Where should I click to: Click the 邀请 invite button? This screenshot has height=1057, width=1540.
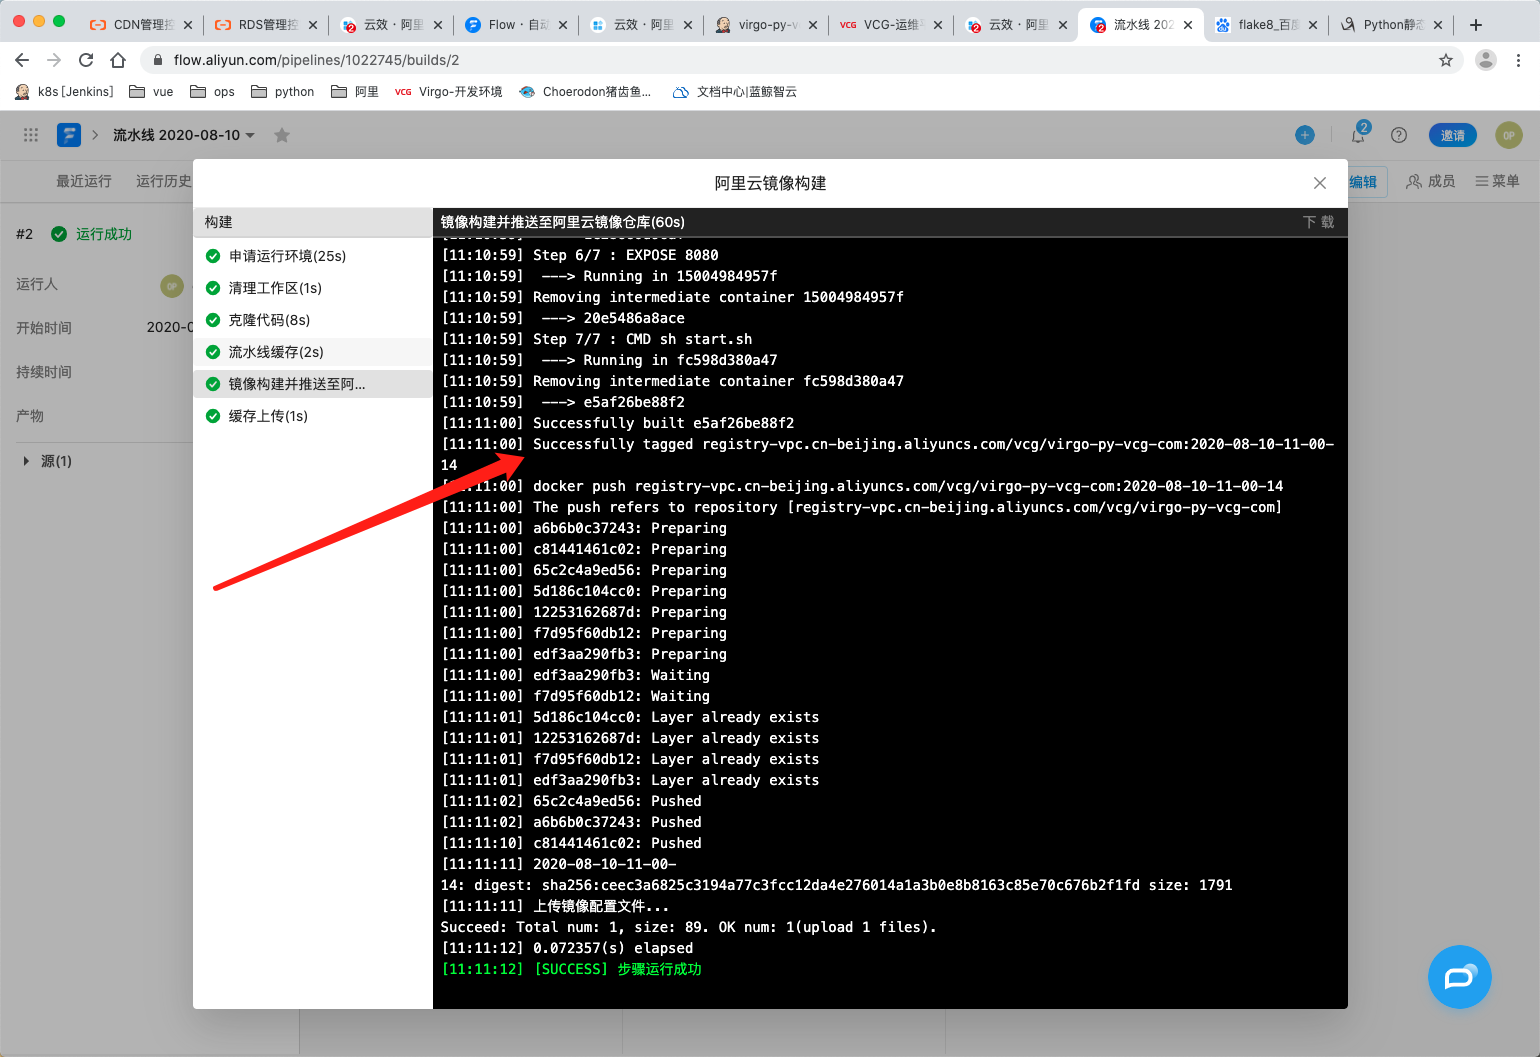(1453, 135)
